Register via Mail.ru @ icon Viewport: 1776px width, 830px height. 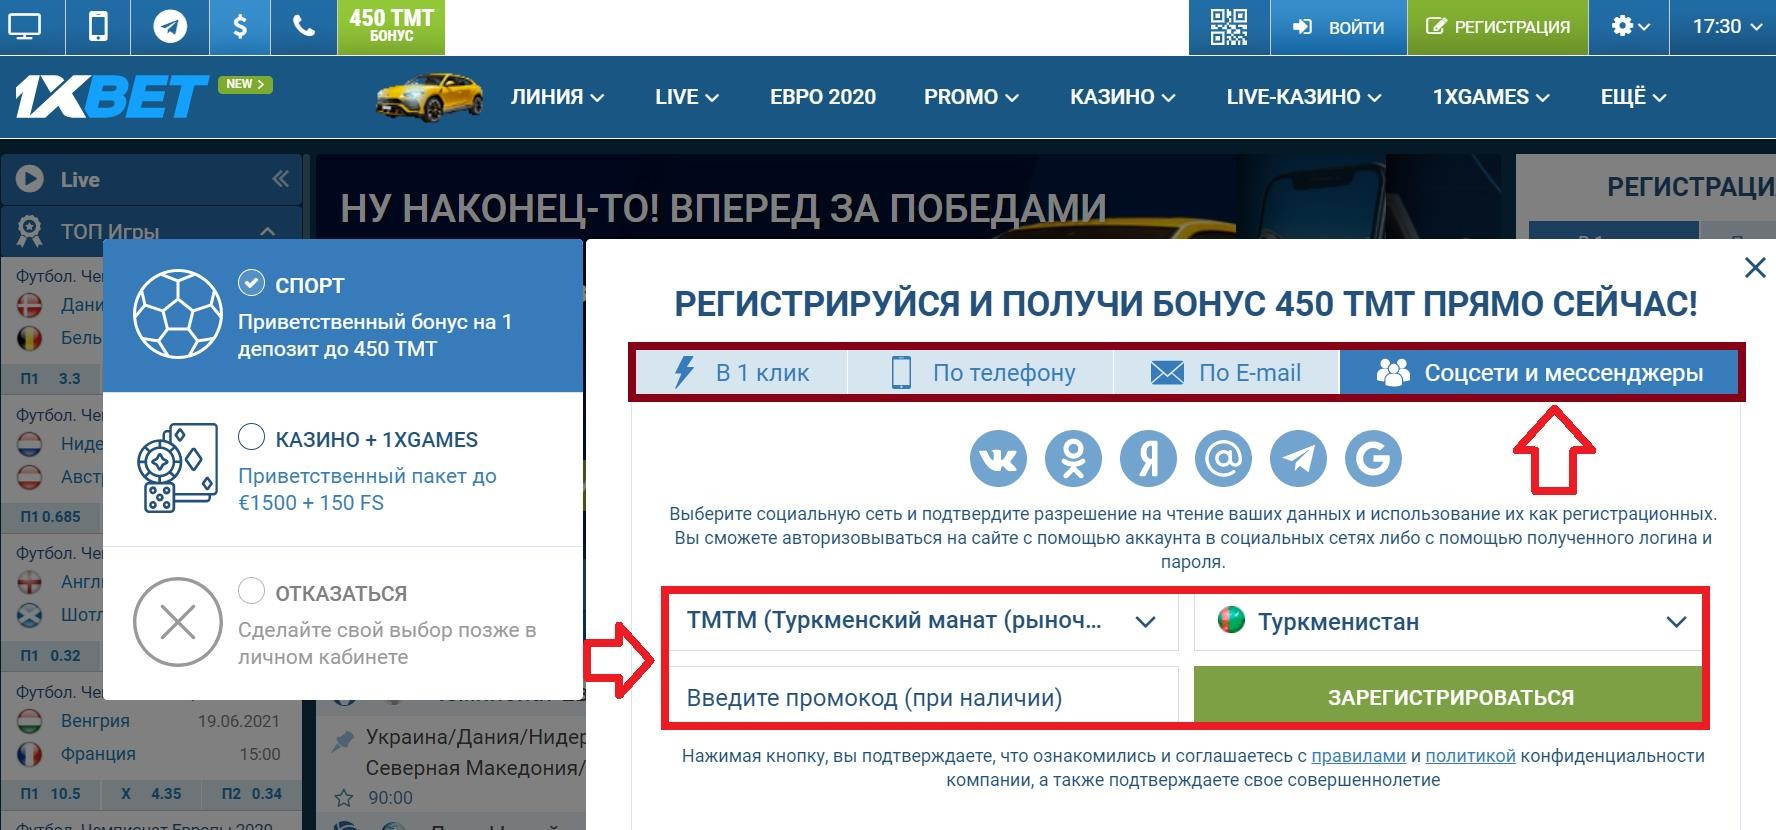coord(1223,459)
